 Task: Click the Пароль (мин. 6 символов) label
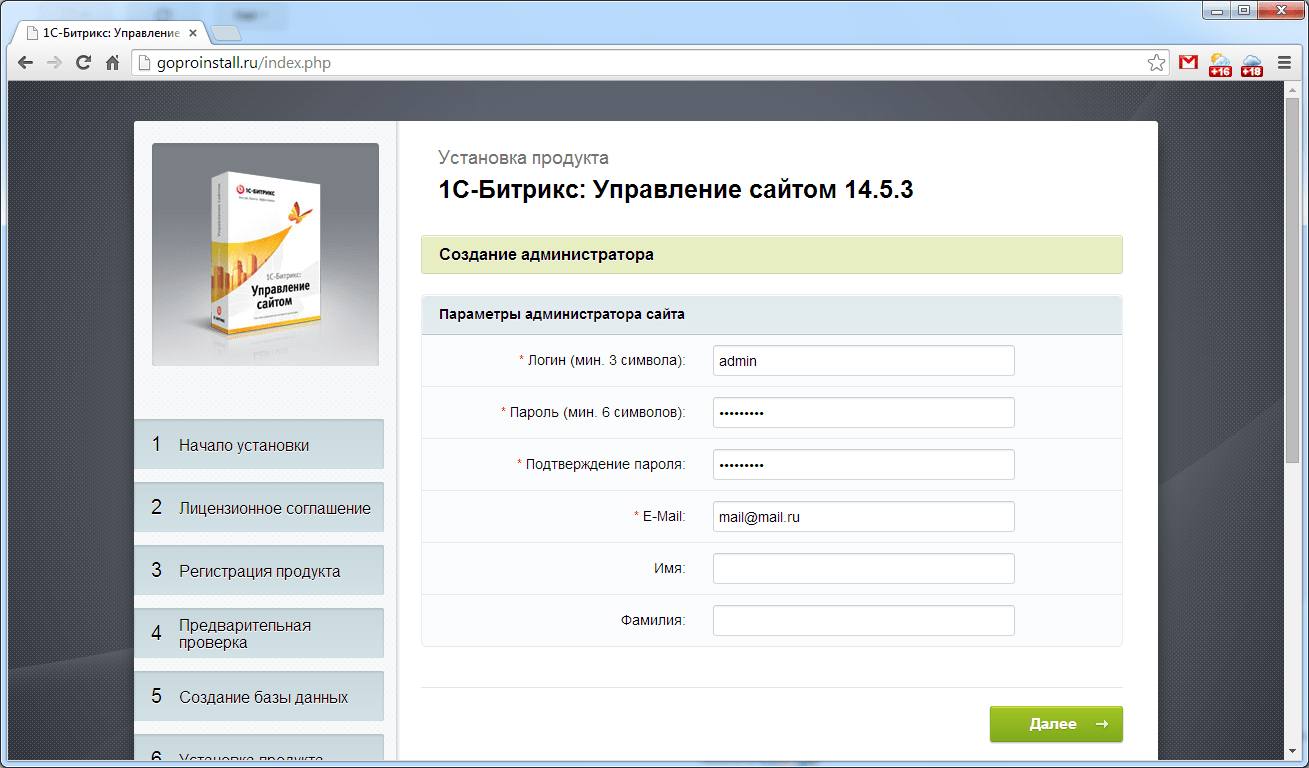[593, 413]
